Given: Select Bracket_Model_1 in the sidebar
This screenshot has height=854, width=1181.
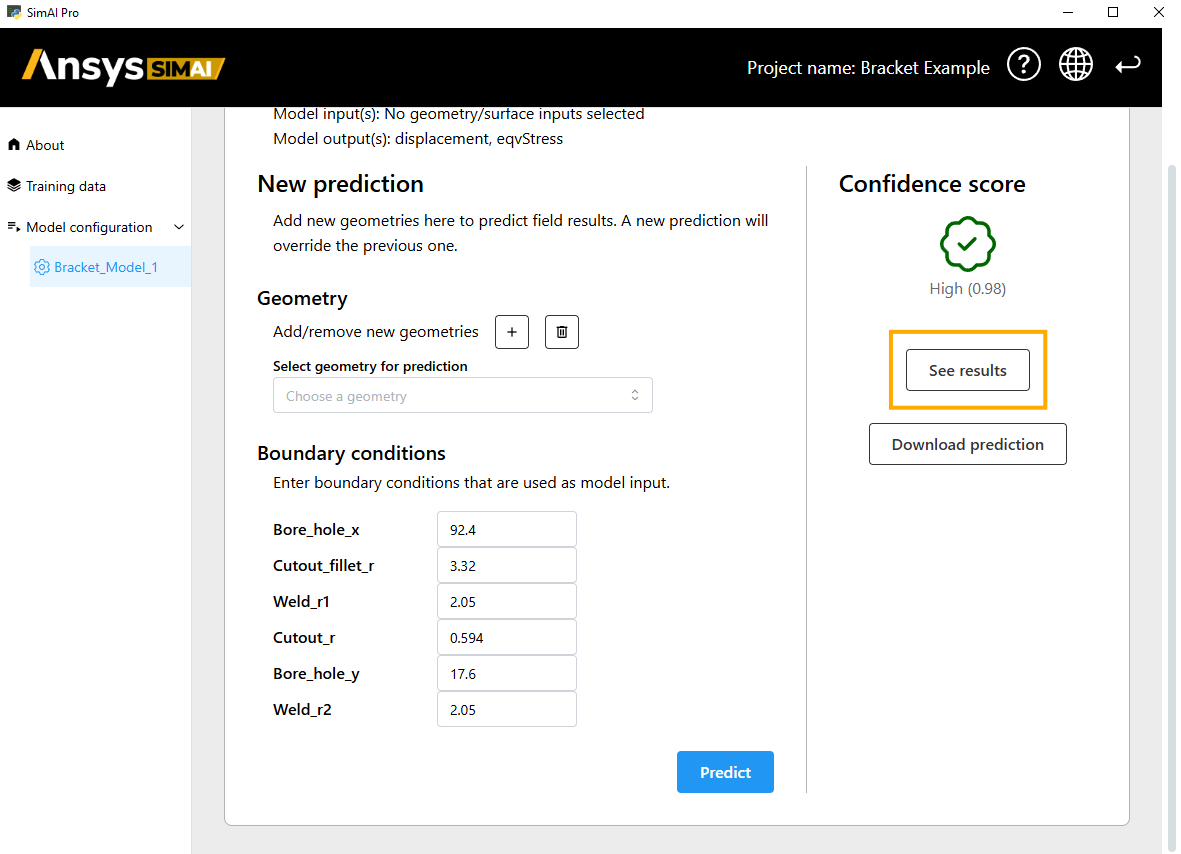Looking at the screenshot, I should (105, 267).
